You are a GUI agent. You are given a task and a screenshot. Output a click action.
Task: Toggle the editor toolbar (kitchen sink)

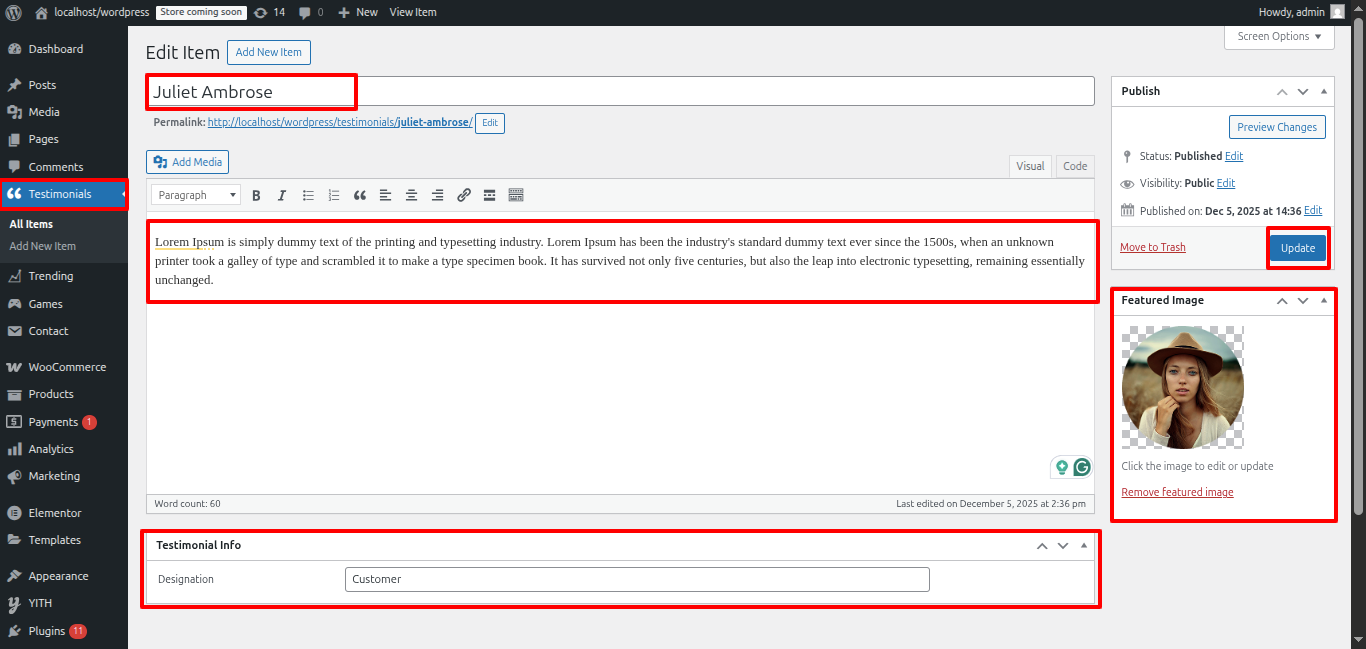pyautogui.click(x=516, y=195)
